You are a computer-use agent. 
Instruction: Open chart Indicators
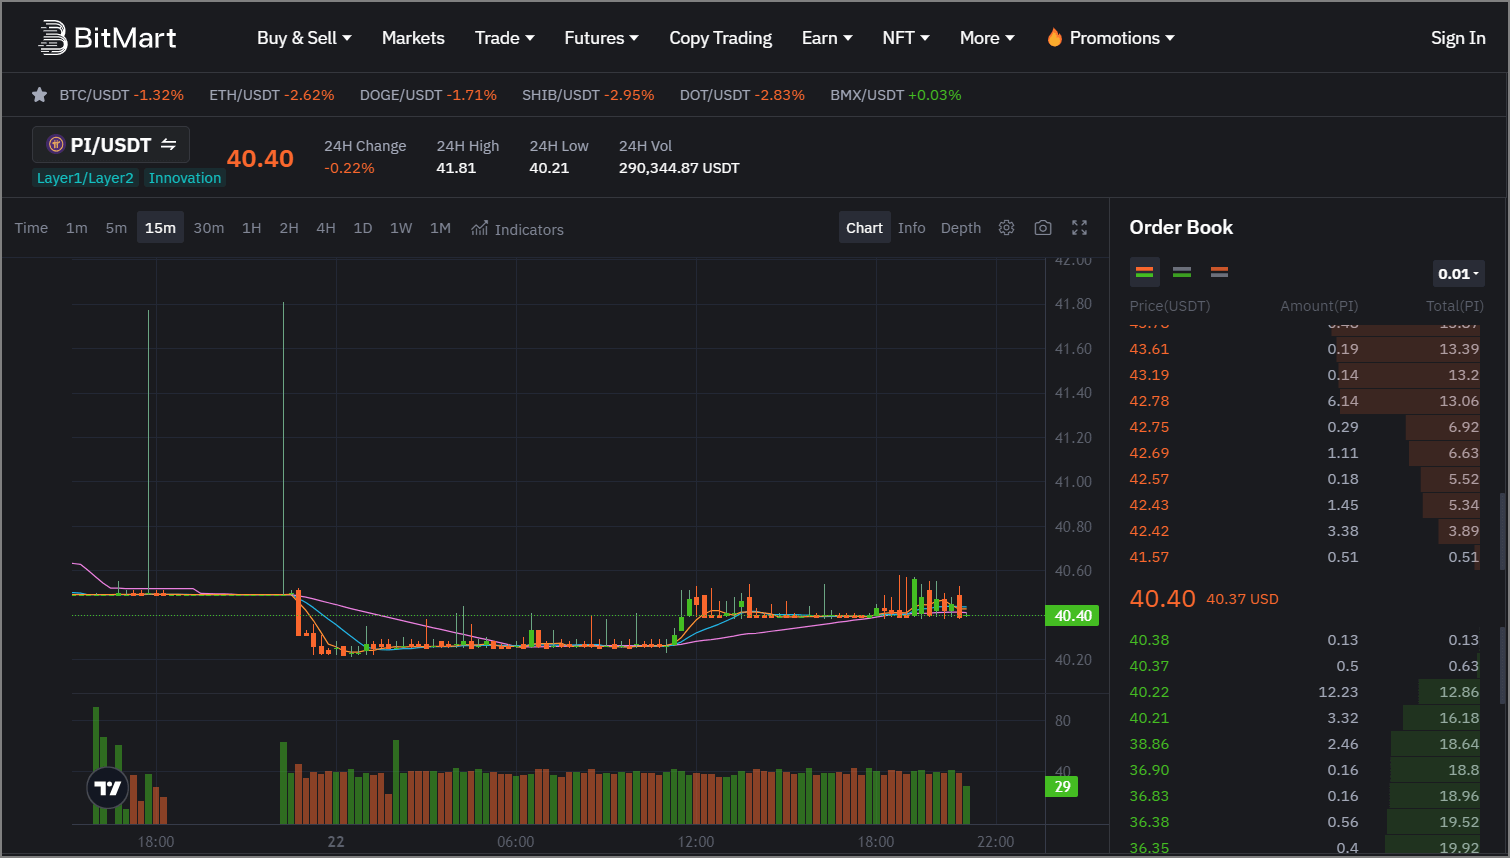pos(517,229)
